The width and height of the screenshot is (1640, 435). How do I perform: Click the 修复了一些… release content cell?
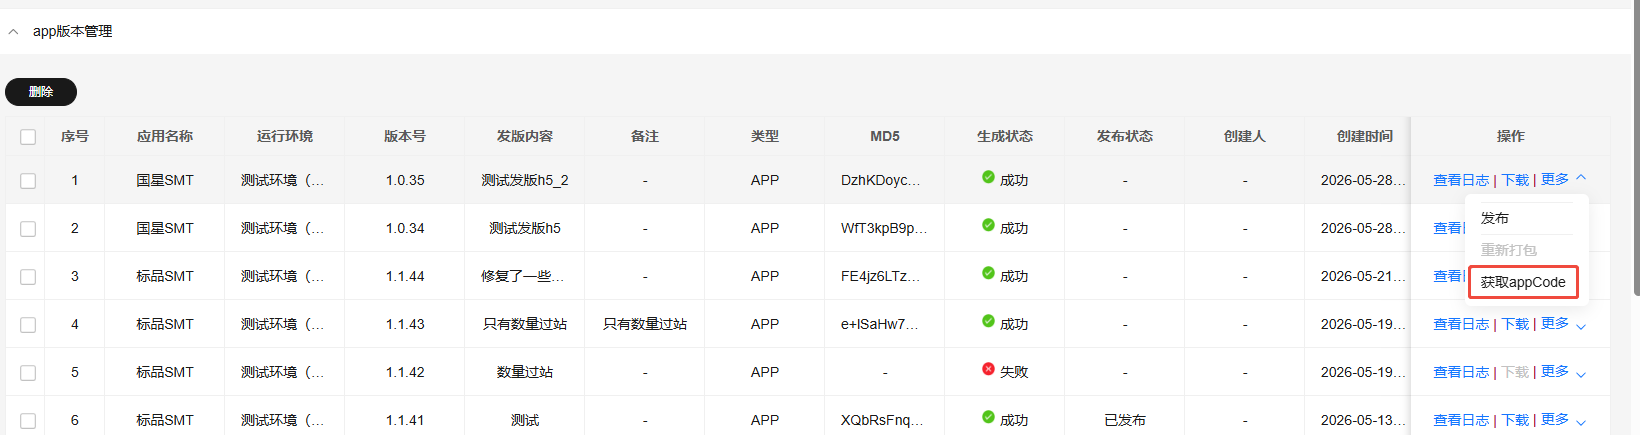click(x=523, y=276)
